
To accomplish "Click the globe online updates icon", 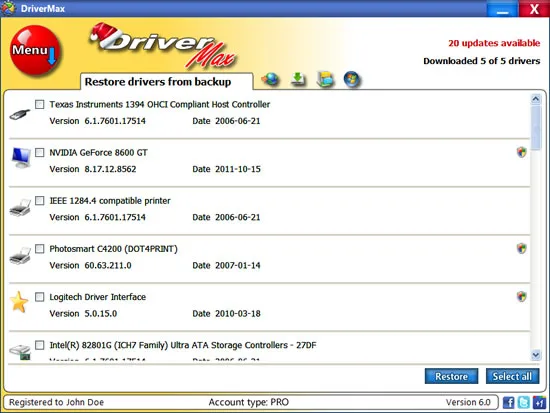I will tap(271, 79).
